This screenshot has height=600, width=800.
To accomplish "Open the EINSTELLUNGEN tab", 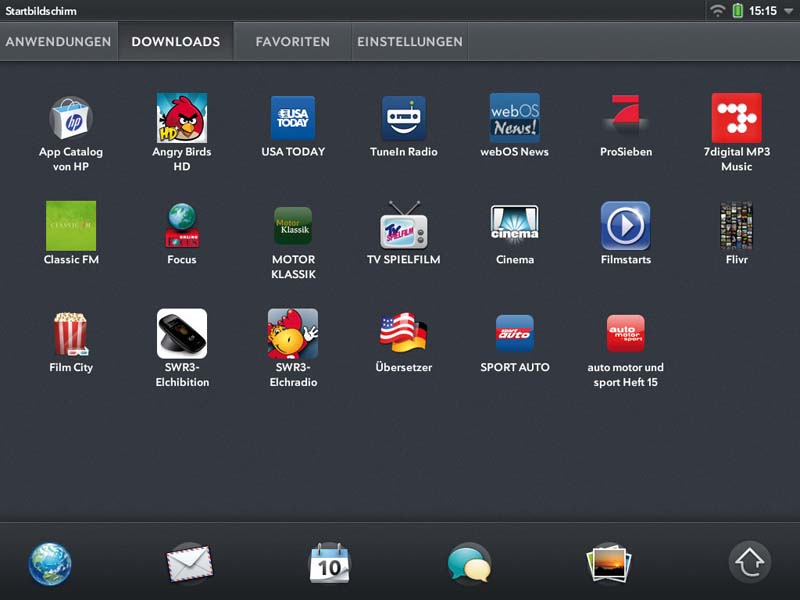I will coord(410,41).
